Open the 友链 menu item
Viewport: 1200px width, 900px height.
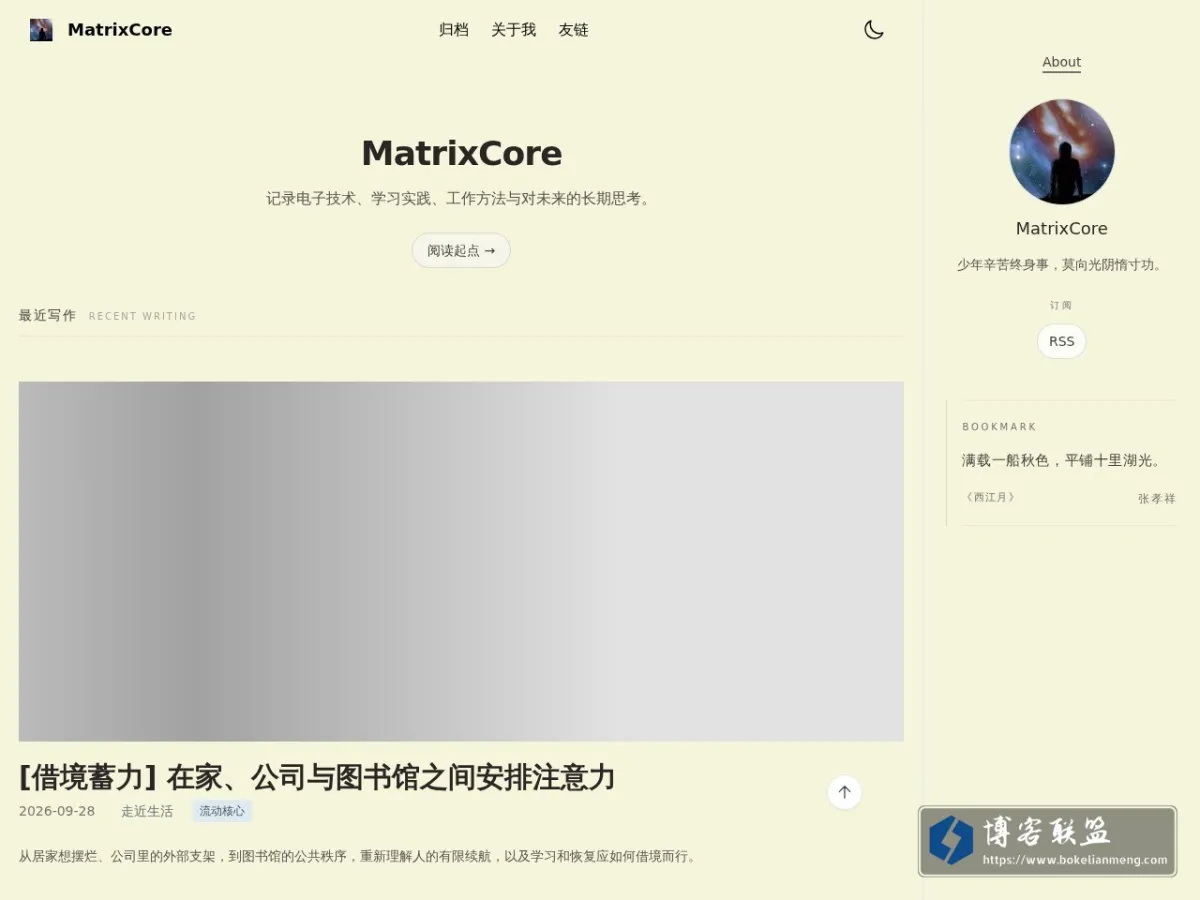click(574, 30)
